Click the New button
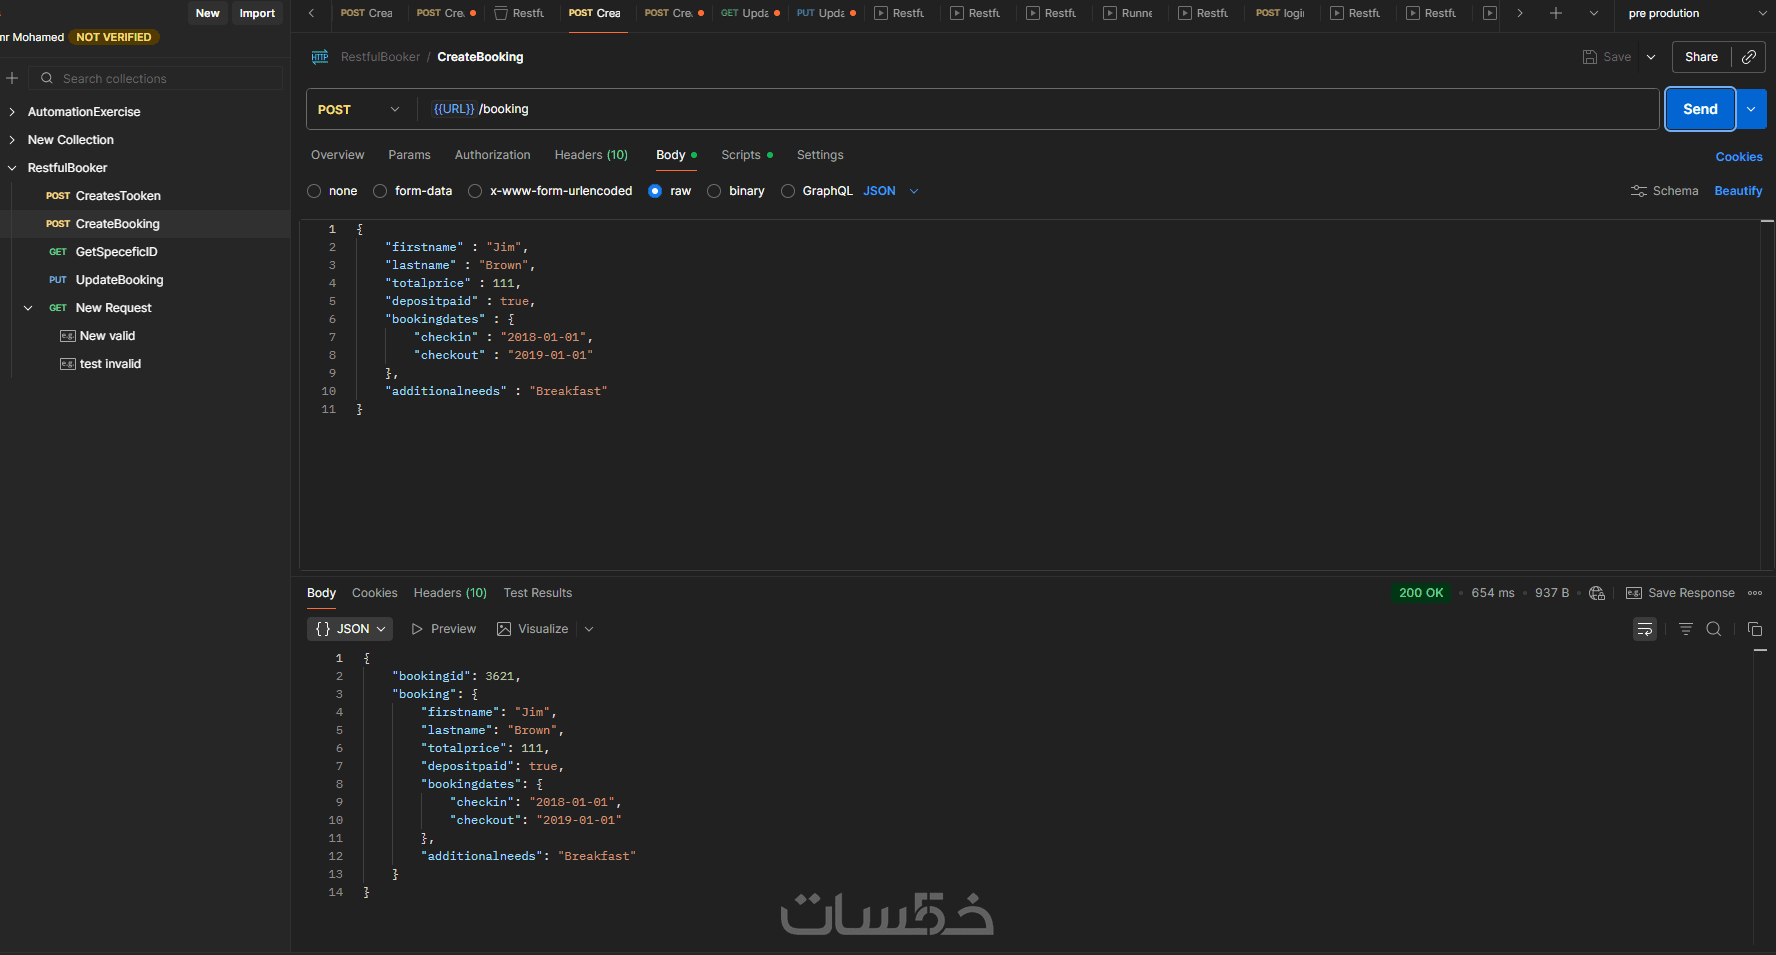The width and height of the screenshot is (1776, 955). click(x=207, y=13)
